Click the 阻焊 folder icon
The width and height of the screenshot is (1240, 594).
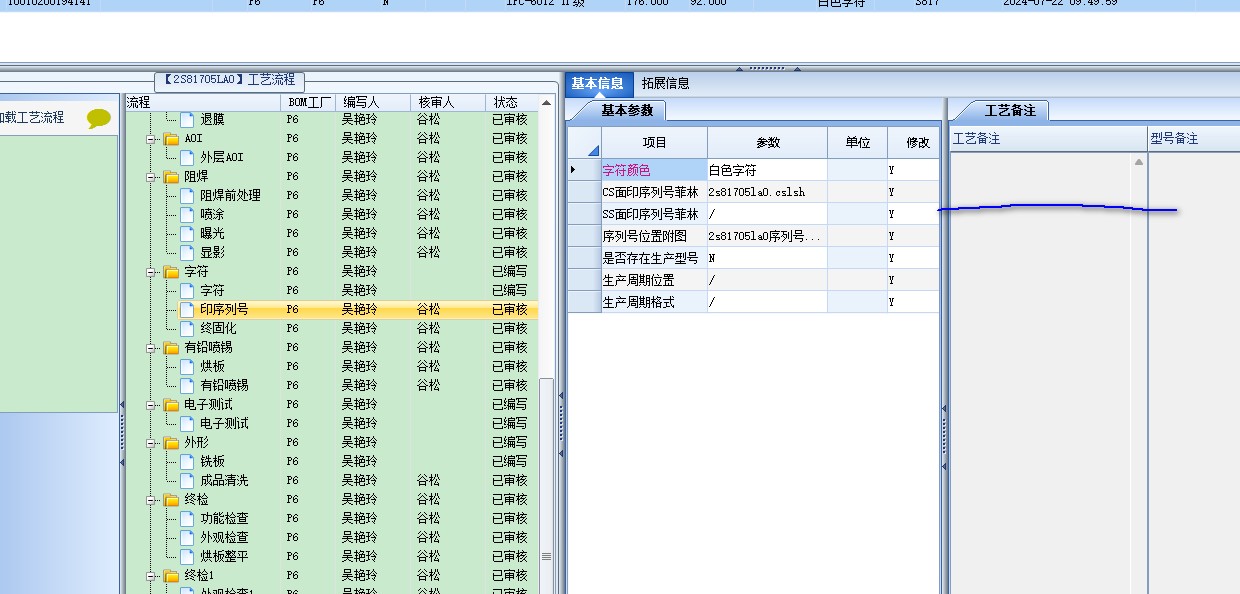pyautogui.click(x=171, y=177)
